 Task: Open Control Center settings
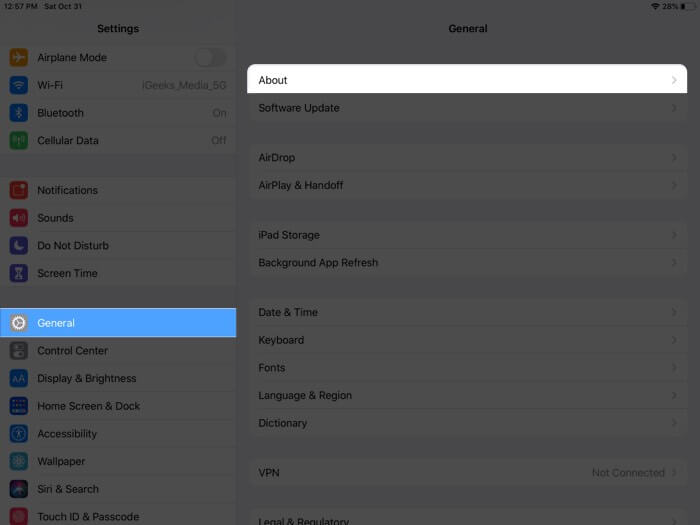tap(118, 350)
